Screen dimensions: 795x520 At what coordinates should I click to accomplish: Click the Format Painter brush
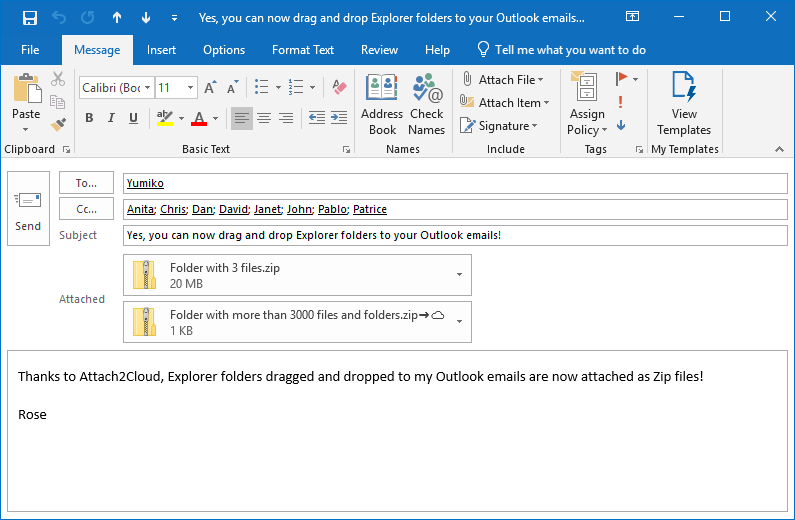[x=58, y=125]
